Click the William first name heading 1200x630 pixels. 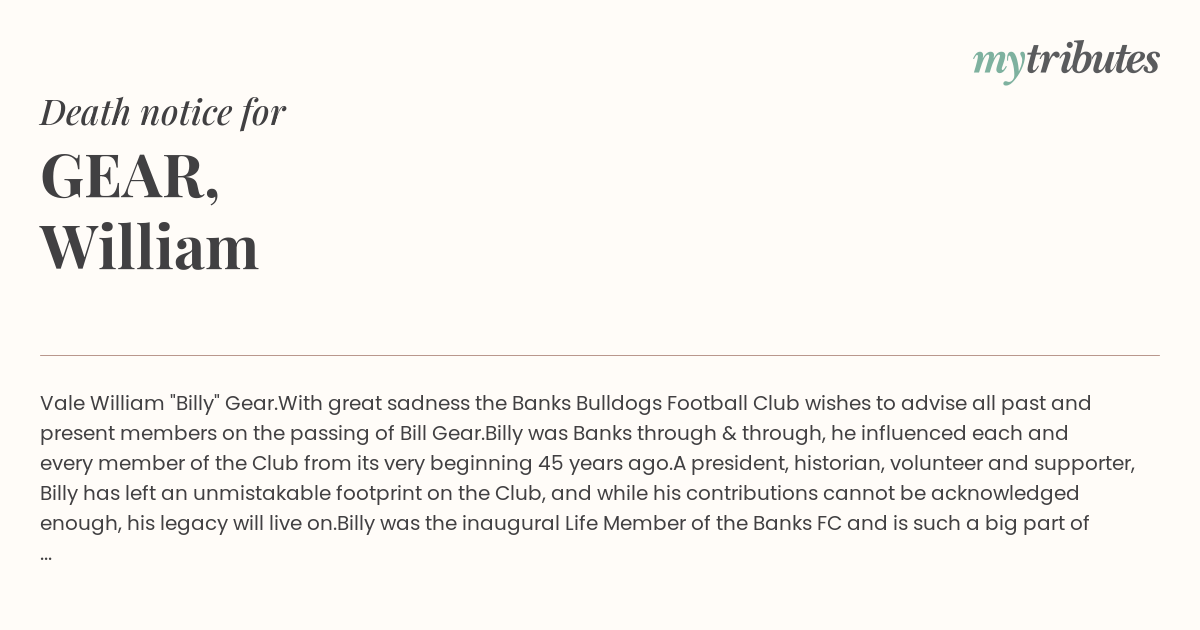(x=150, y=247)
